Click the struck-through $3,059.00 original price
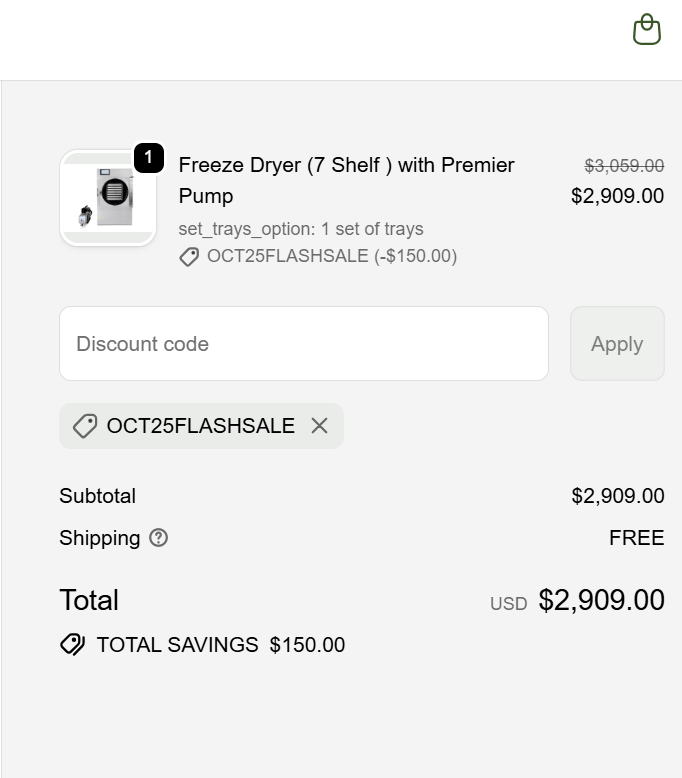Image resolution: width=682 pixels, height=778 pixels. (x=624, y=166)
